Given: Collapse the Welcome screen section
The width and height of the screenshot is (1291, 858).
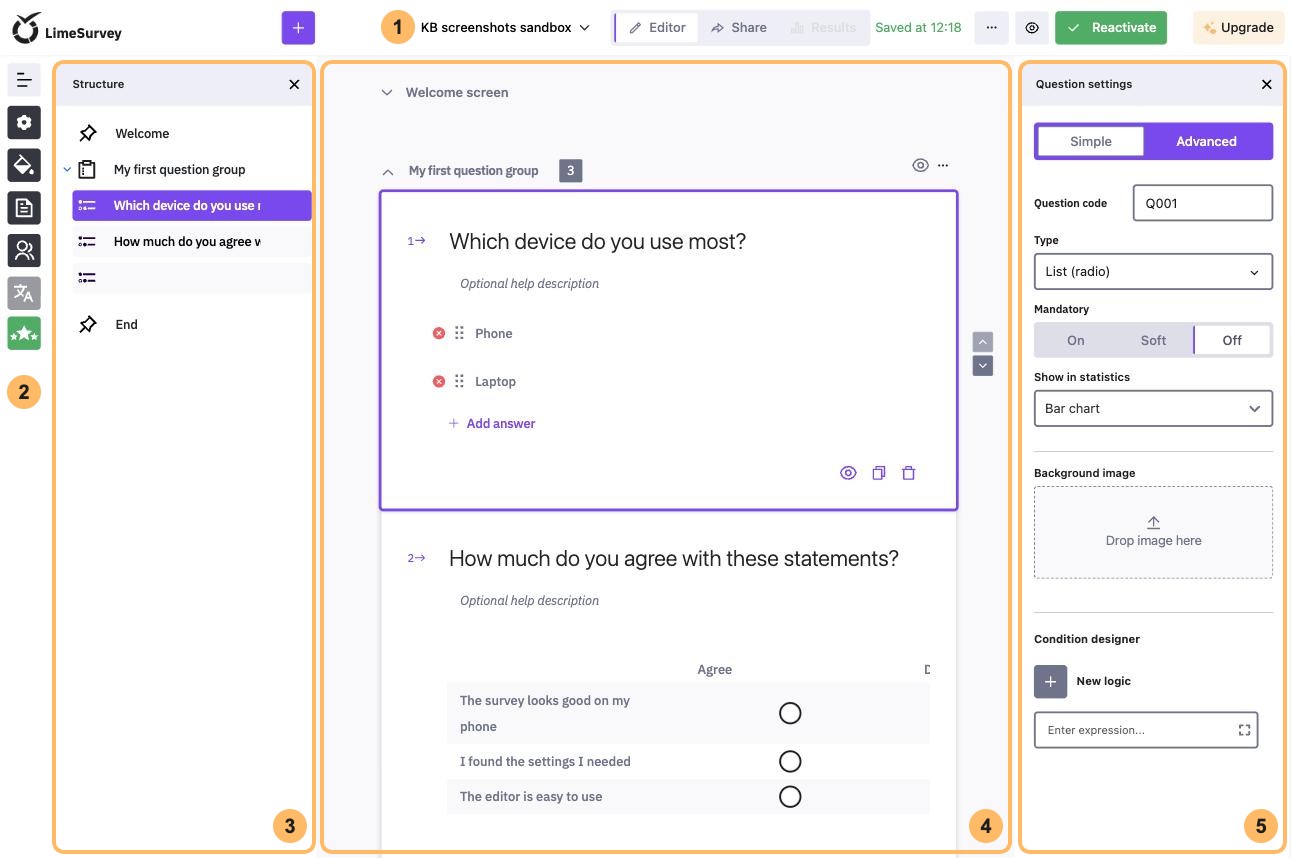Looking at the screenshot, I should pos(386,93).
